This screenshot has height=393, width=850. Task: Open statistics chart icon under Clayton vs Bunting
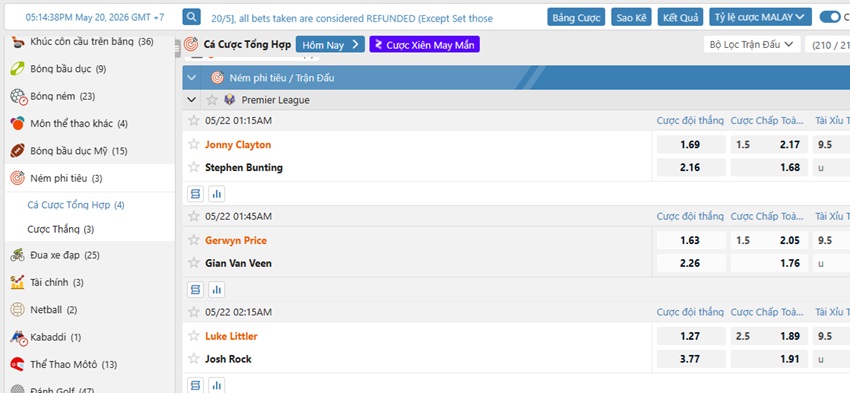coord(216,194)
